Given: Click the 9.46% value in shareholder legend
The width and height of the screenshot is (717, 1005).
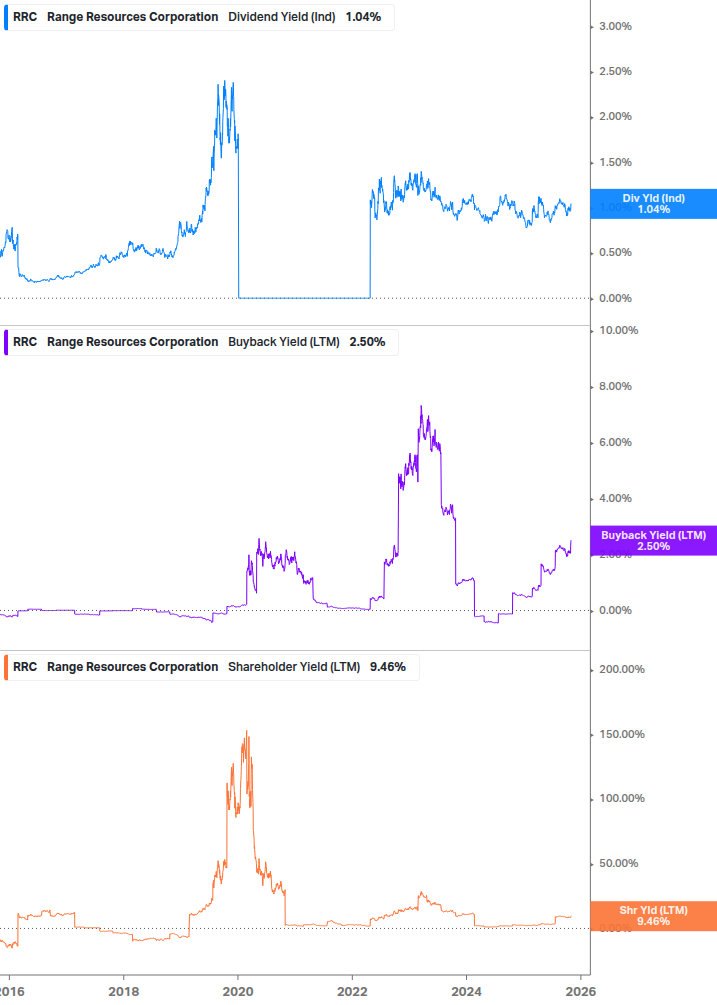Looking at the screenshot, I should 388,667.
